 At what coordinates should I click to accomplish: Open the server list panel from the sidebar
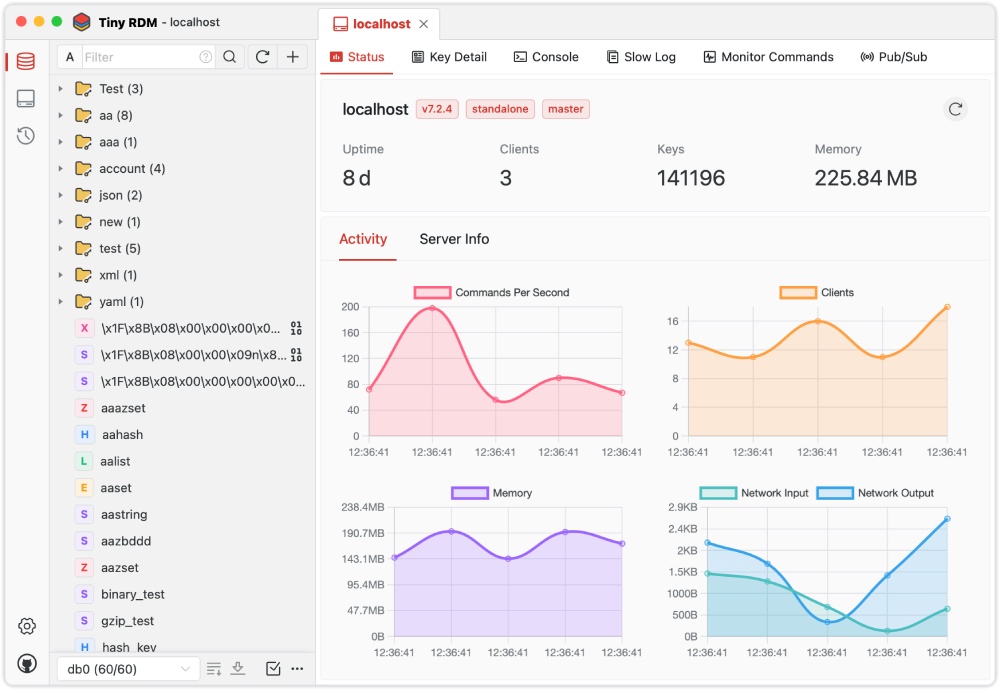pyautogui.click(x=25, y=97)
